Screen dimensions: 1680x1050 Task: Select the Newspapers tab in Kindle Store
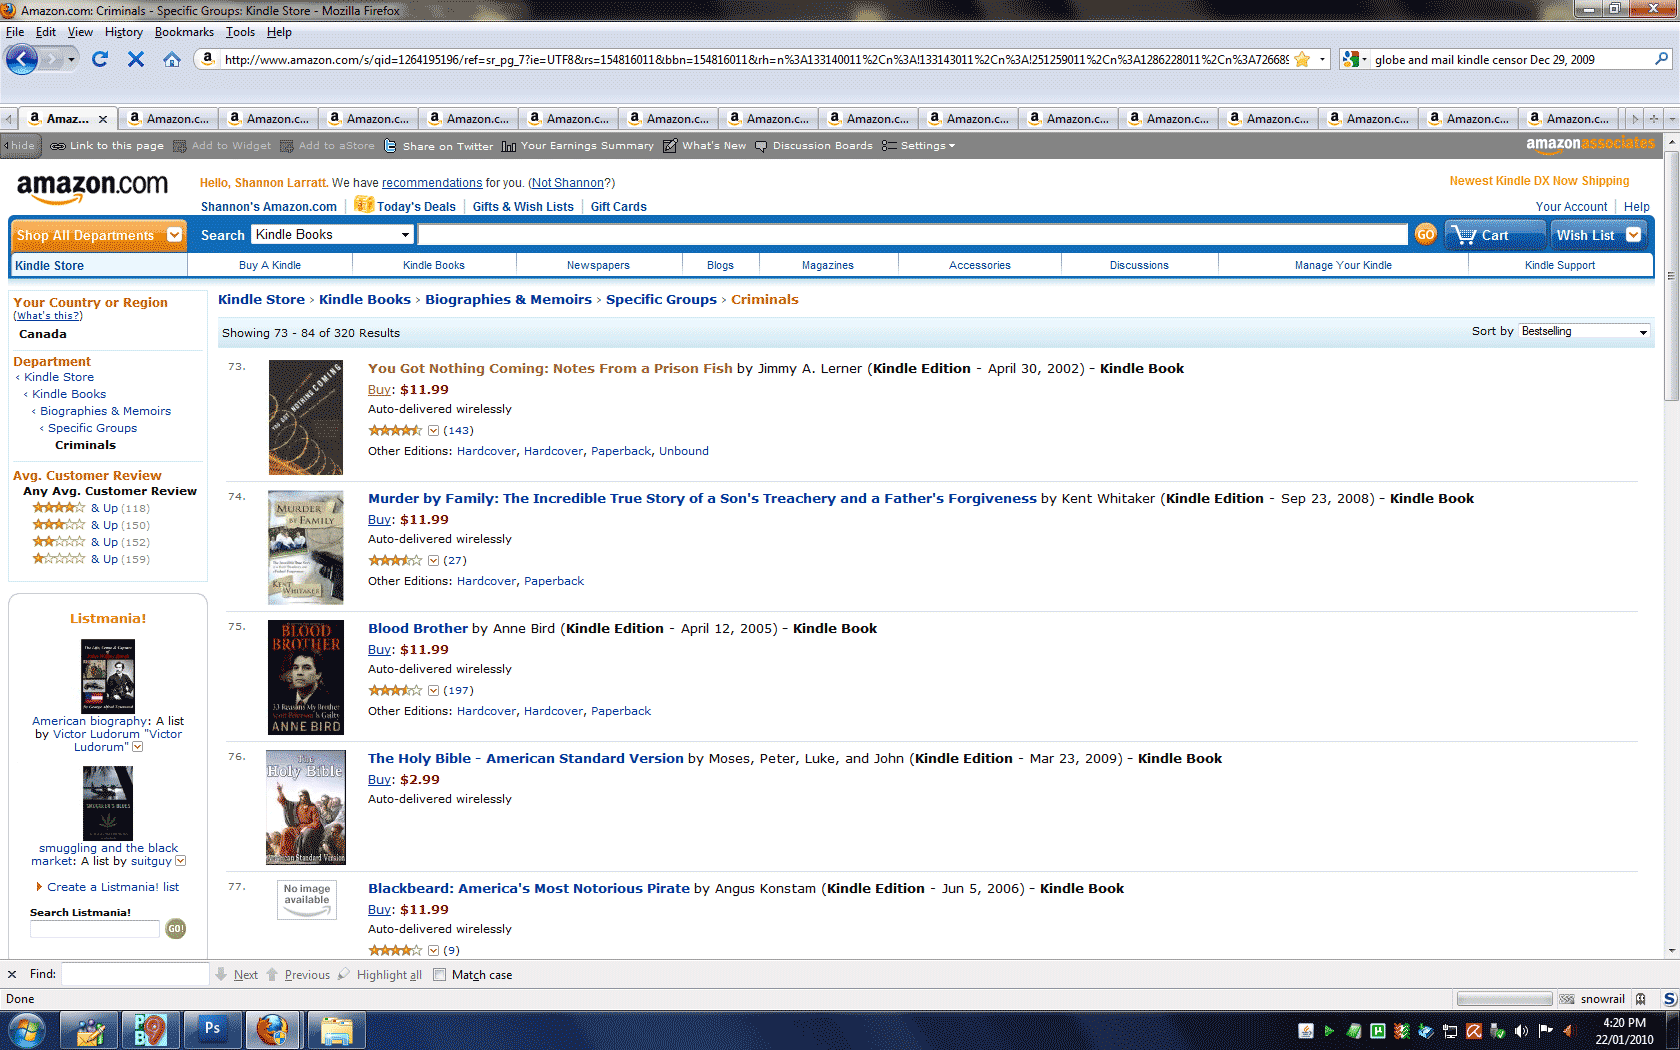coord(598,265)
